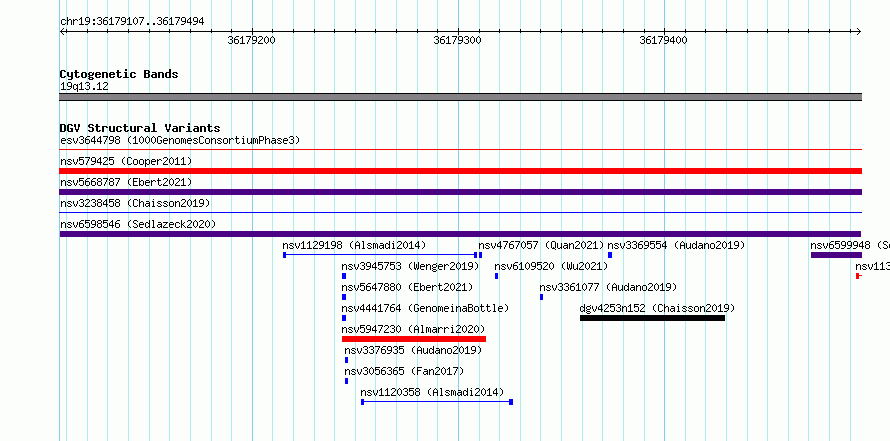Click the DGV Structural Variants track title
890x441 pixels.
[x=140, y=128]
